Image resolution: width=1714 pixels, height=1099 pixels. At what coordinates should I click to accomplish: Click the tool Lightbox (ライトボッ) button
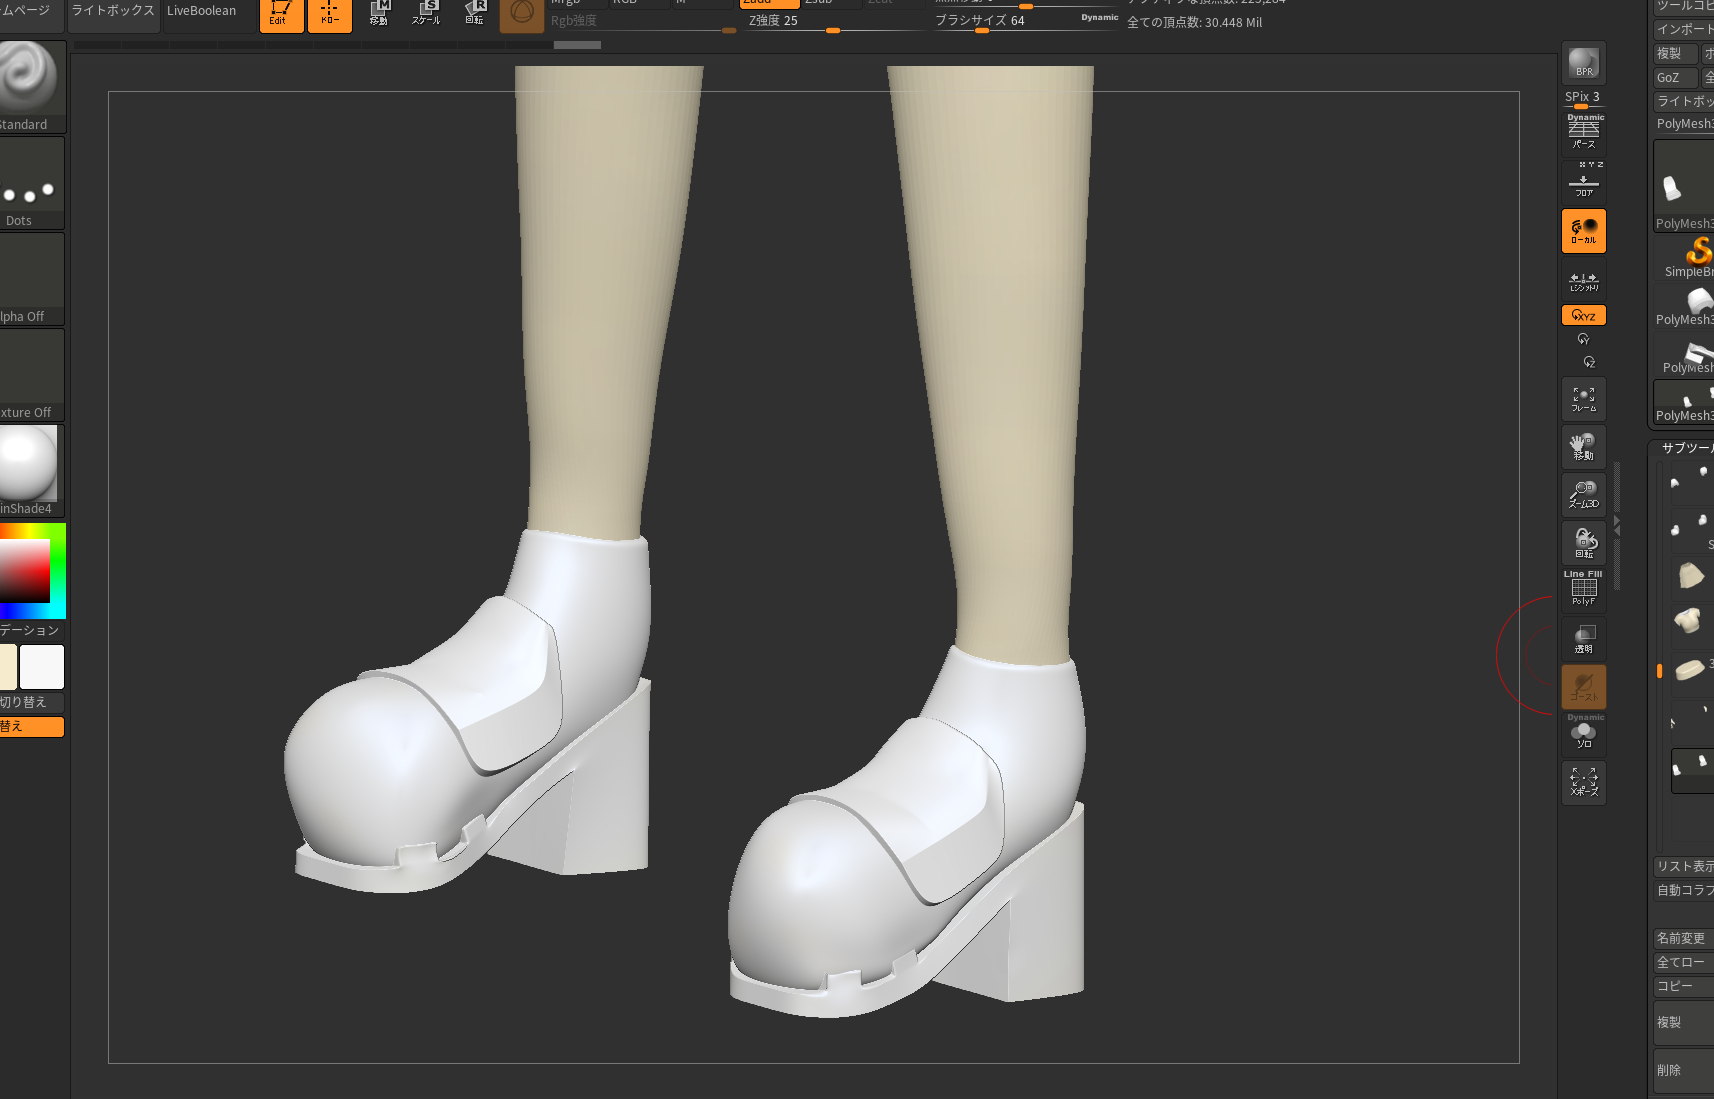(x=1684, y=102)
